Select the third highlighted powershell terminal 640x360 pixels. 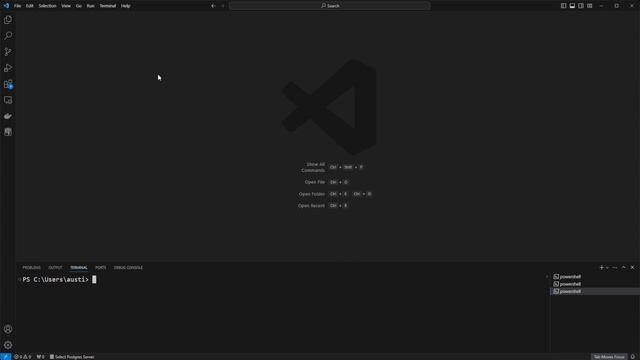tap(595, 291)
